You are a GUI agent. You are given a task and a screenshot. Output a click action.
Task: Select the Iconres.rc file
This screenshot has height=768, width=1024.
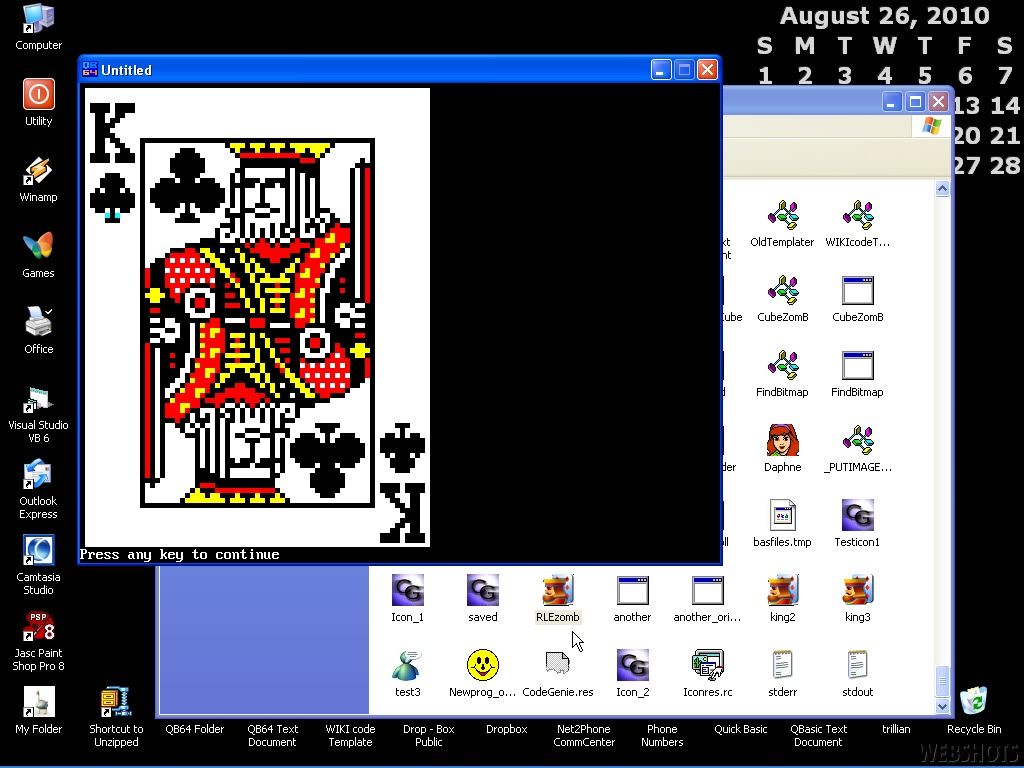tap(707, 675)
